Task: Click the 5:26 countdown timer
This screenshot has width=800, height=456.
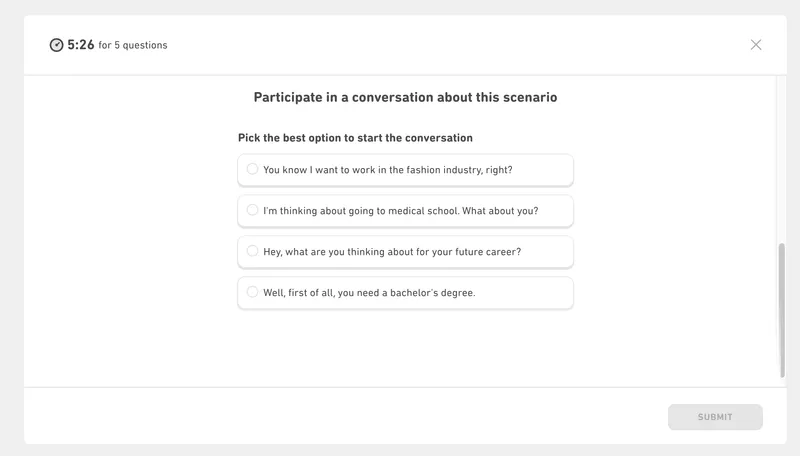Action: (x=81, y=45)
